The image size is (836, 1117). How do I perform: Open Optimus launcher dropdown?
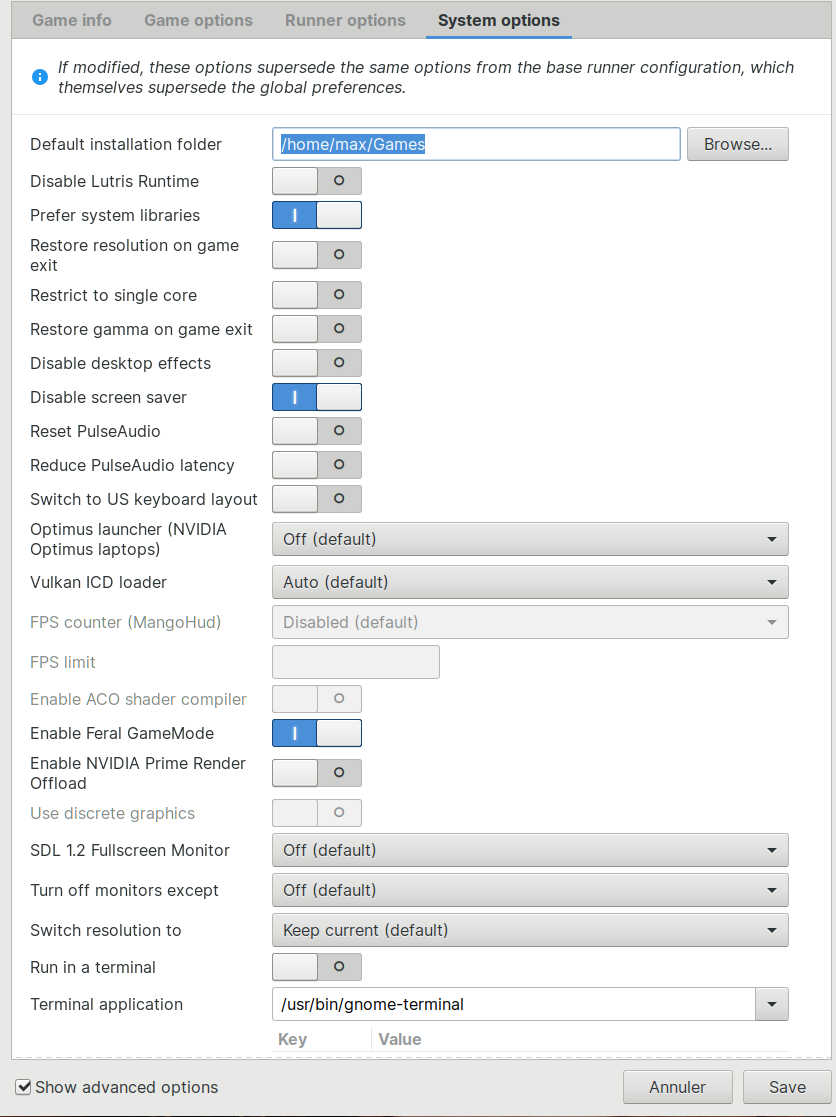pos(529,539)
